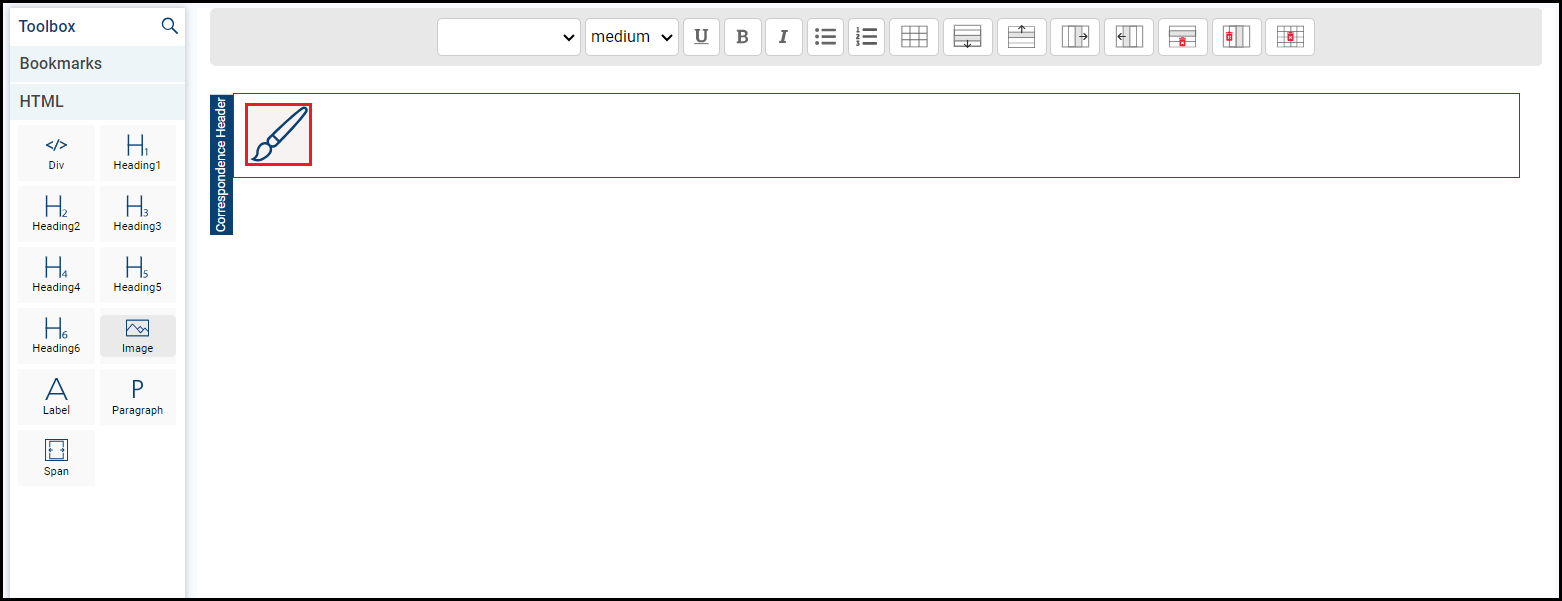Select the Heading5 element tool
This screenshot has height=601, width=1562.
click(138, 275)
